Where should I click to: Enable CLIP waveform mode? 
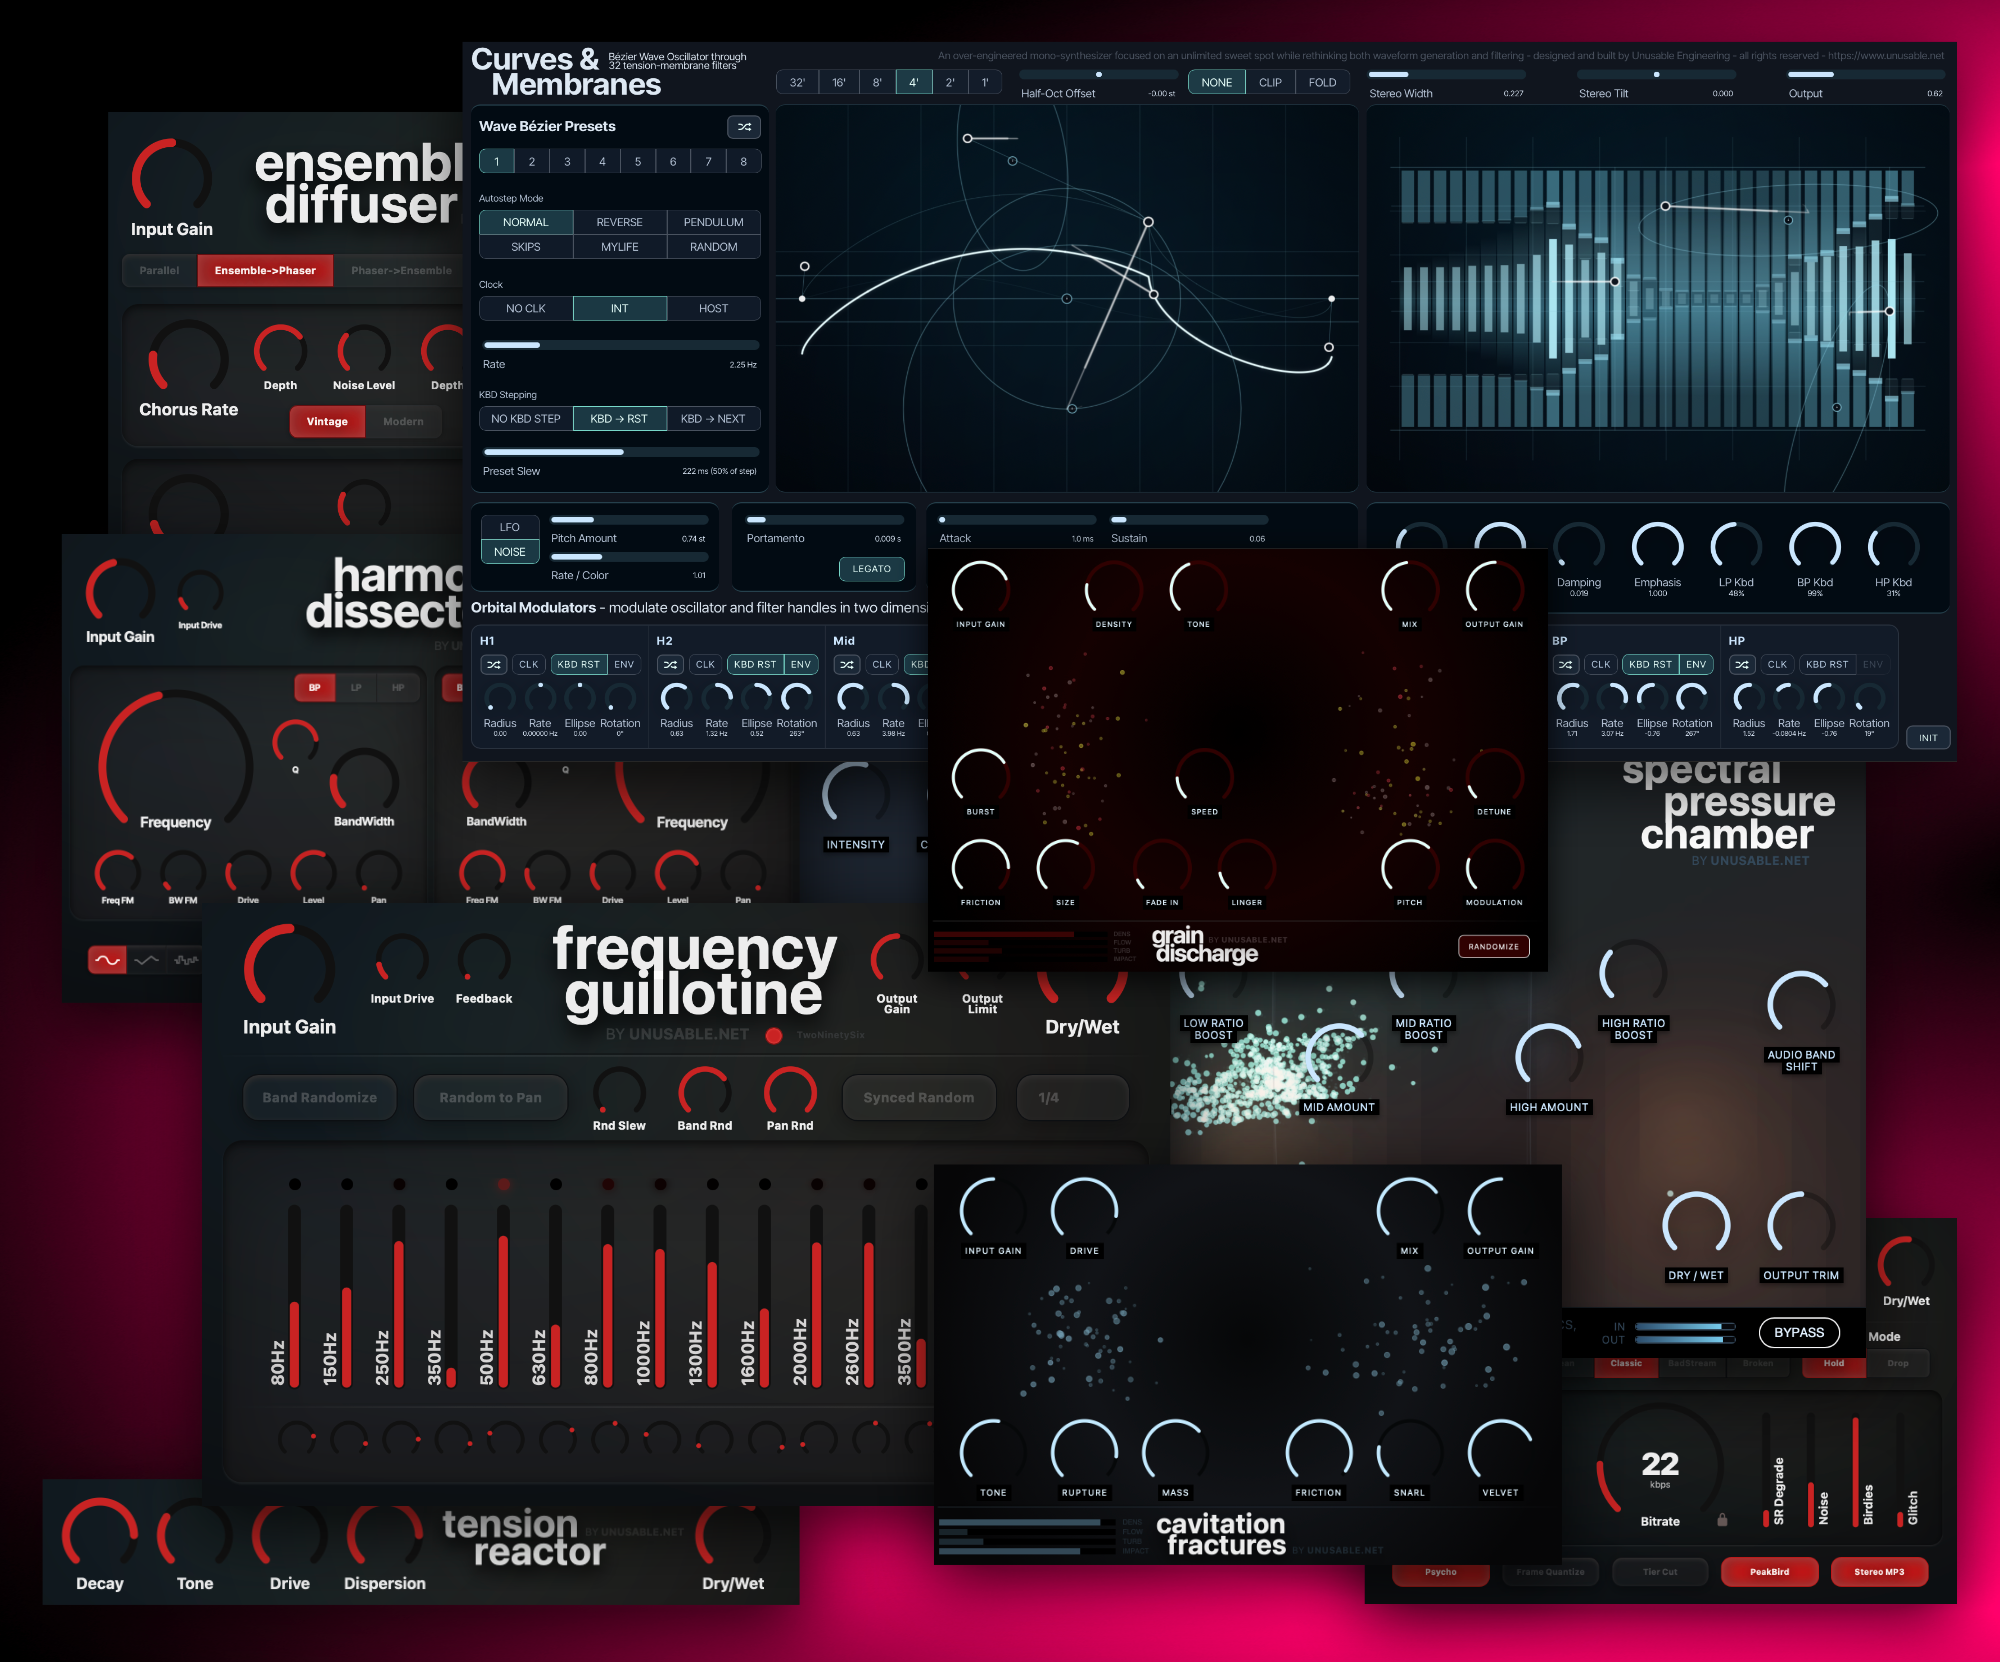pyautogui.click(x=1270, y=83)
